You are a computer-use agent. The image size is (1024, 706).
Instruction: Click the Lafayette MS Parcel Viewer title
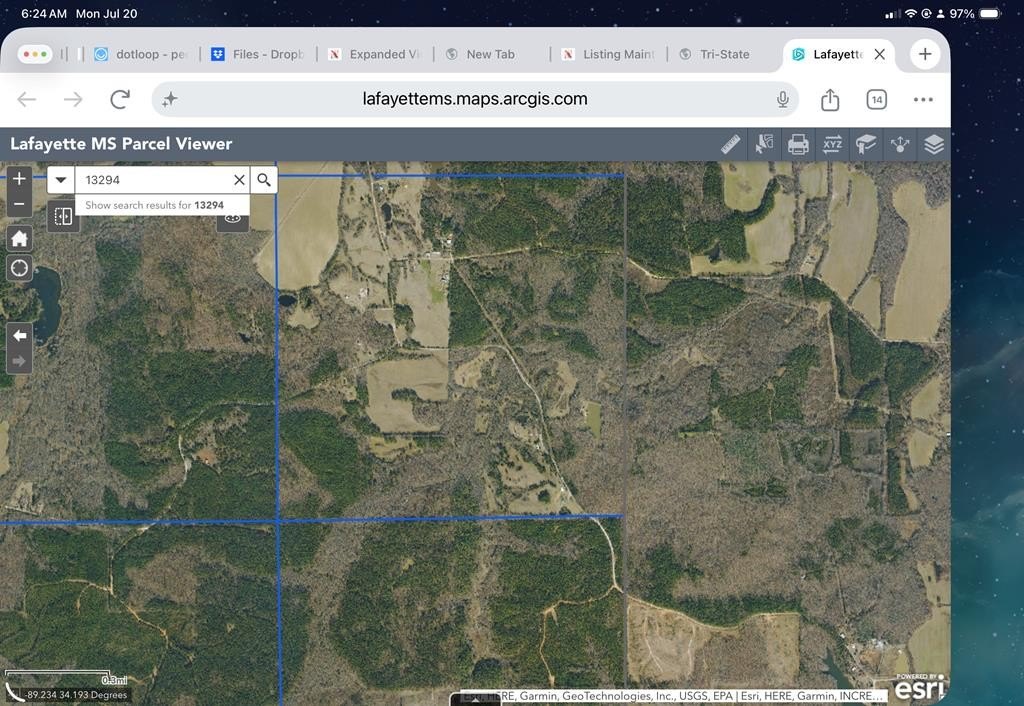[121, 144]
